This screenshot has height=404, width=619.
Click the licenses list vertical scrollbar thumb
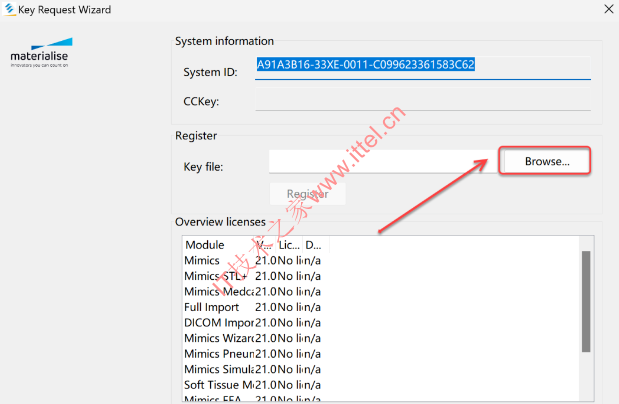tap(586, 301)
